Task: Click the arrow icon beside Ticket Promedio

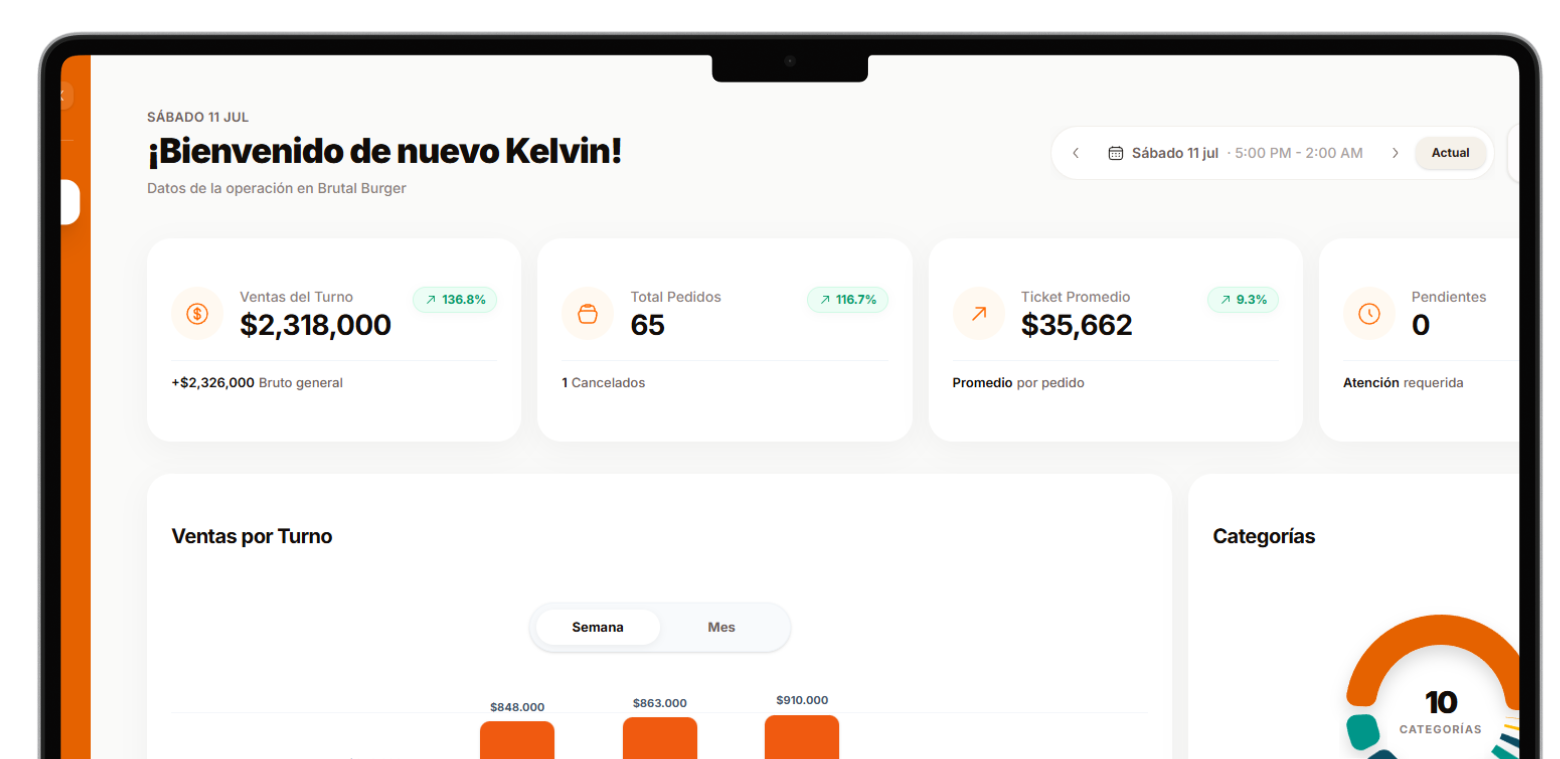Action: tap(978, 313)
